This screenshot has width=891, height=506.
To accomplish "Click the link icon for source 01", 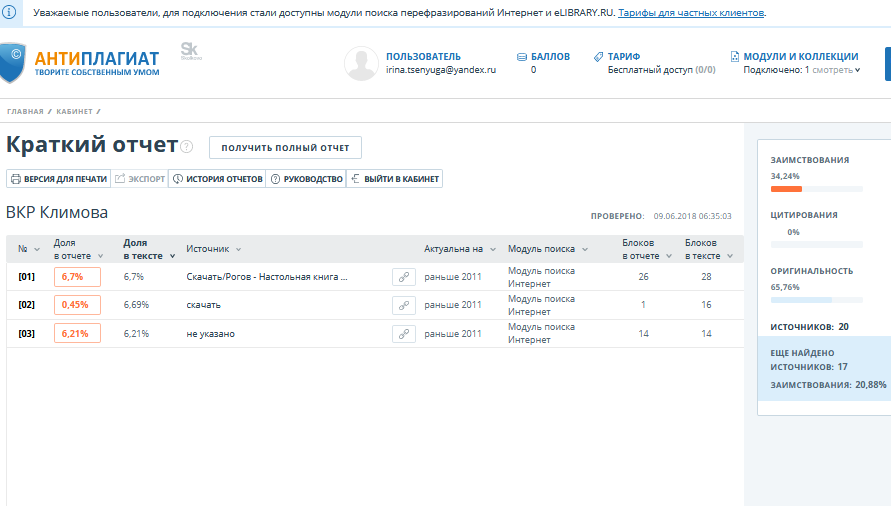I will pyautogui.click(x=403, y=277).
